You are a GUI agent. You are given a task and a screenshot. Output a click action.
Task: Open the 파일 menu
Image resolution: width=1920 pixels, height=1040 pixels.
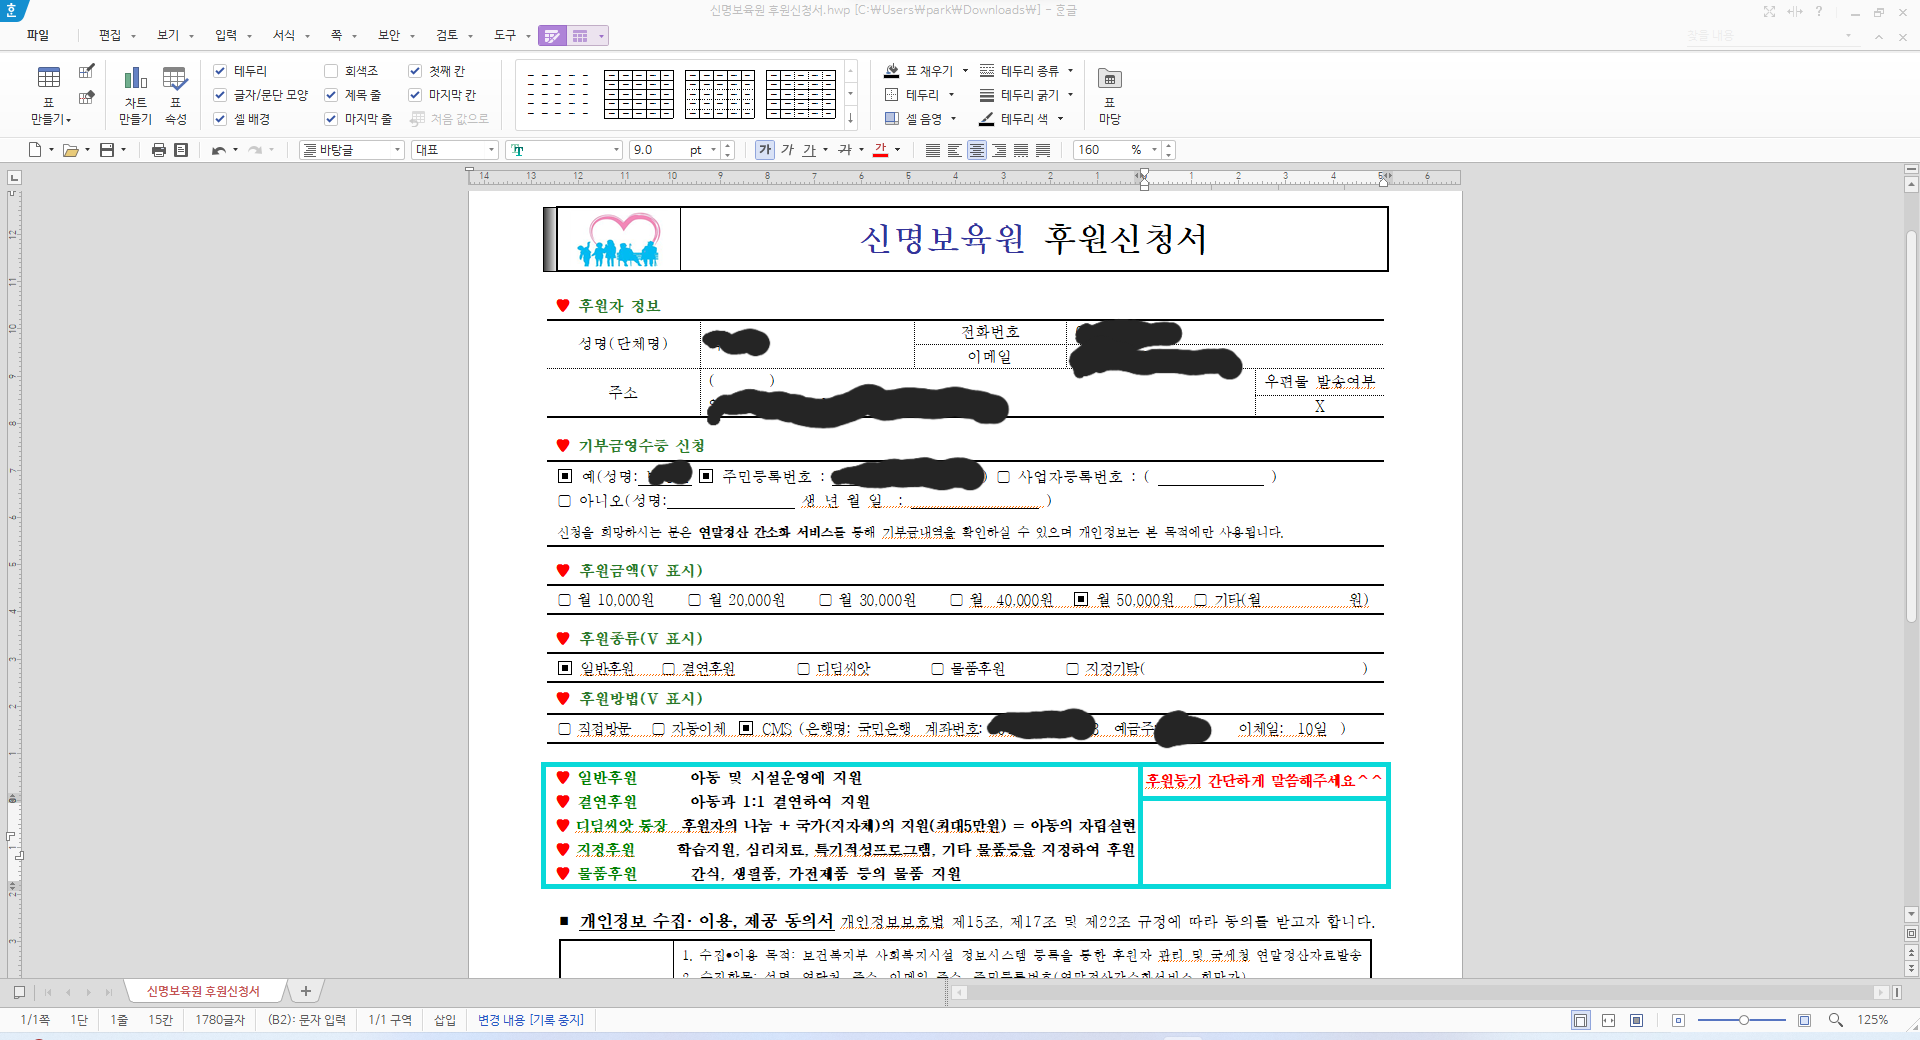coord(38,35)
